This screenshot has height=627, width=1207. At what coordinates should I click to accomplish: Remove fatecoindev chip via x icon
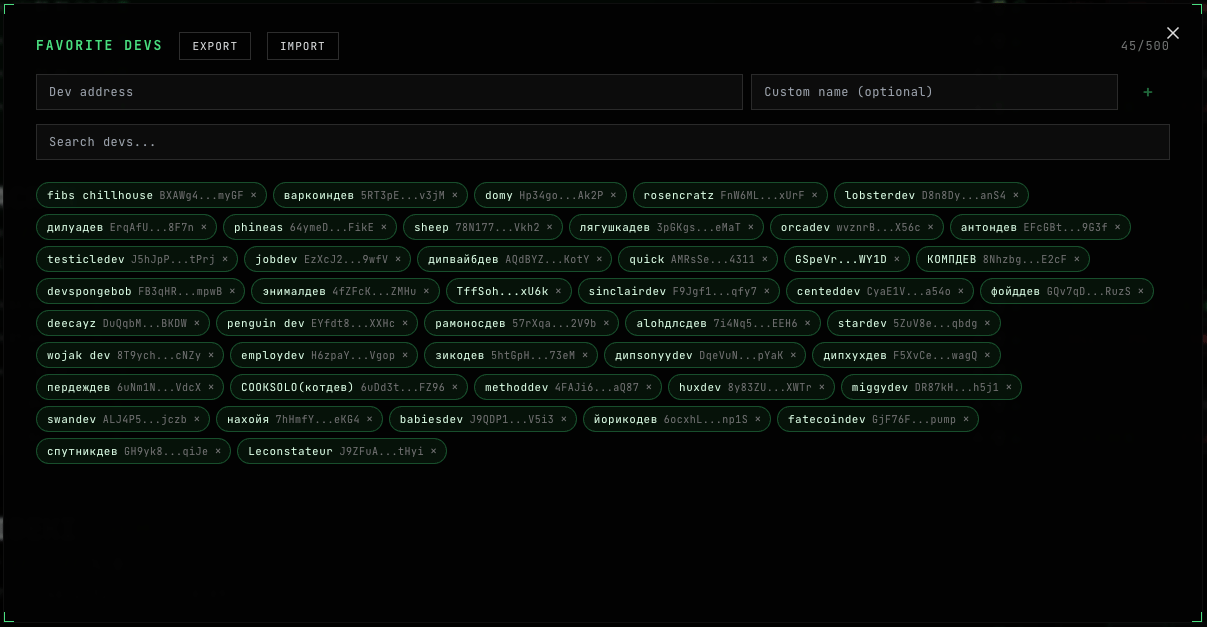[x=966, y=419]
